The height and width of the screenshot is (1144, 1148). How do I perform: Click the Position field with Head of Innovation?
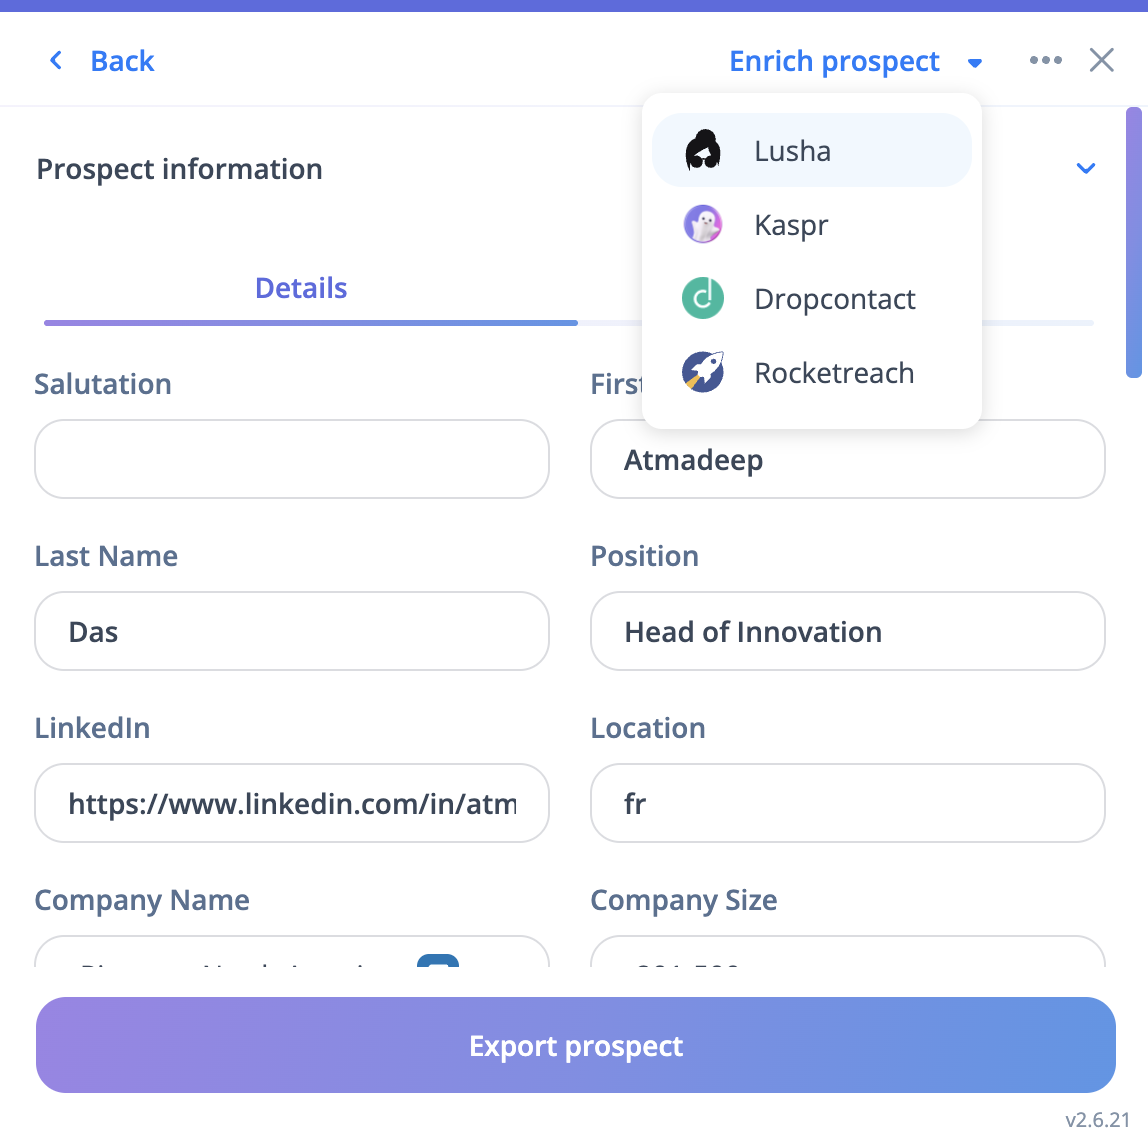click(x=847, y=631)
